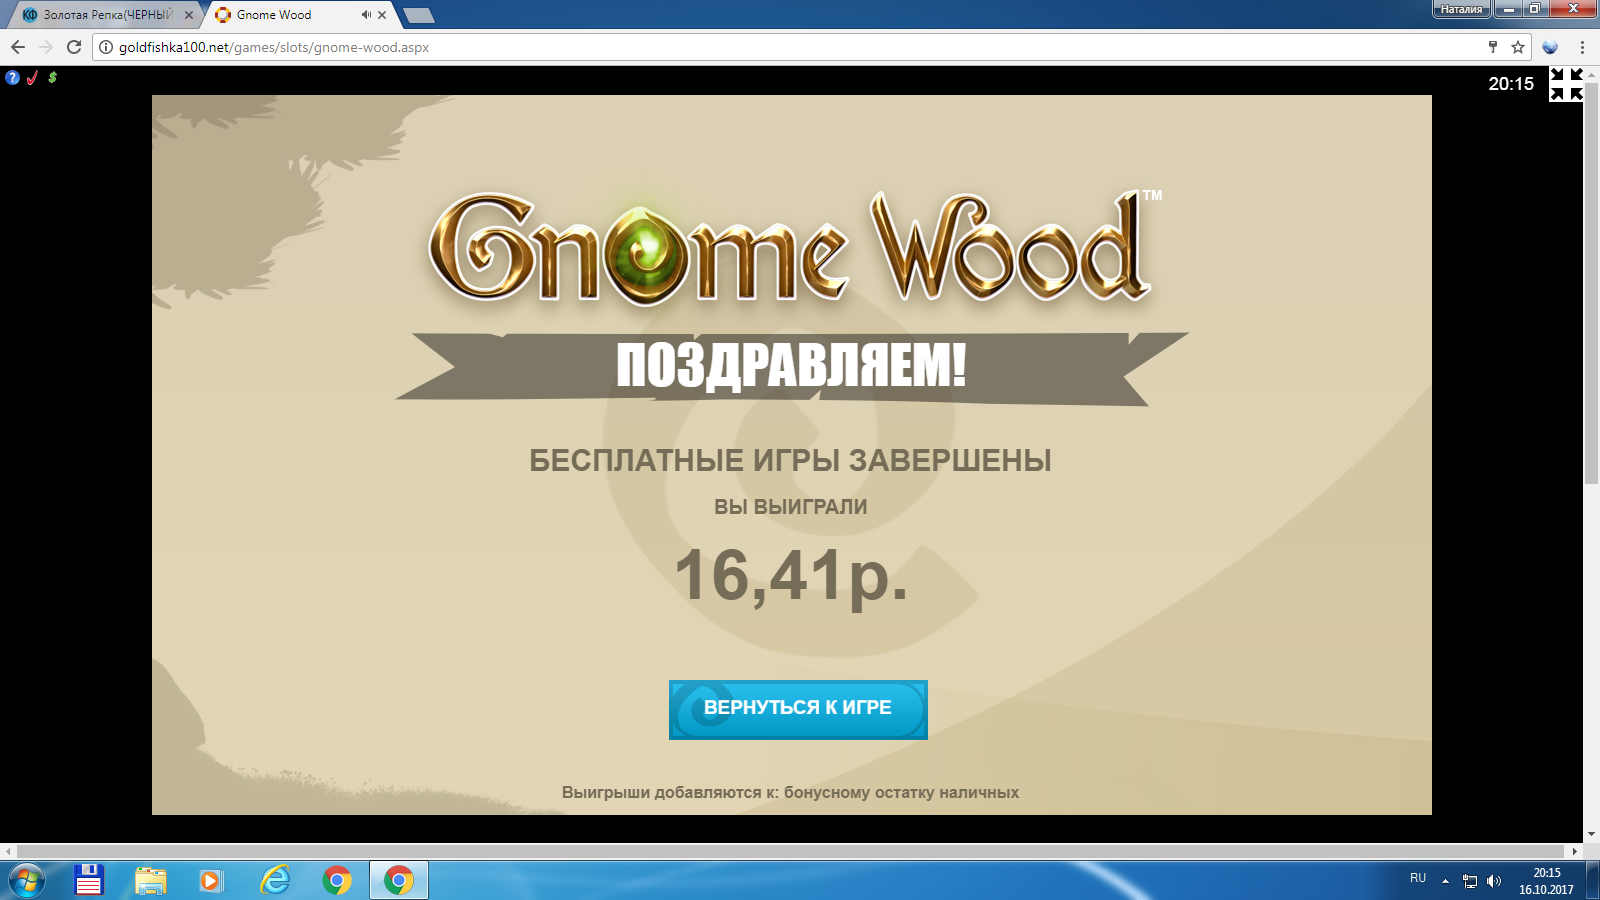The width and height of the screenshot is (1600, 900).
Task: Open saved password key icon in address bar
Action: pos(1493,47)
